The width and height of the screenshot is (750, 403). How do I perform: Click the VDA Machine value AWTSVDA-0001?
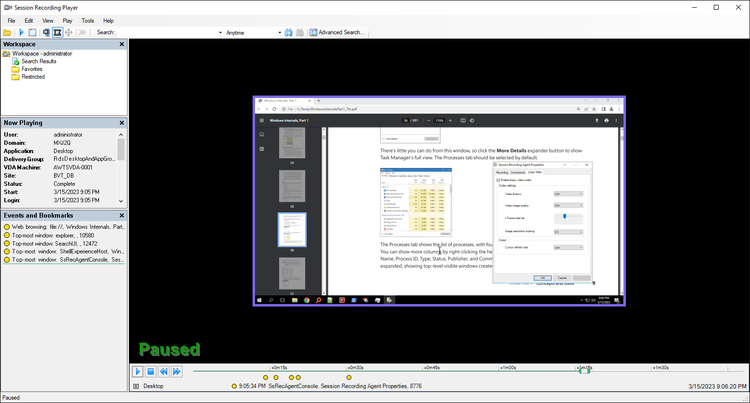click(x=73, y=167)
